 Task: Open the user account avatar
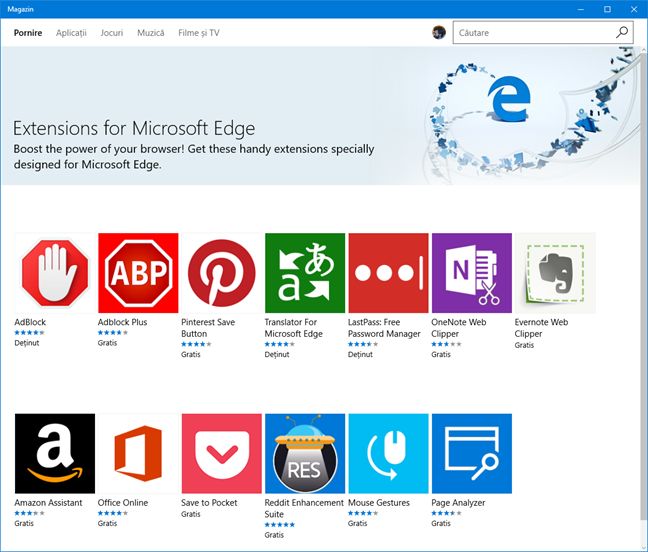[x=439, y=32]
